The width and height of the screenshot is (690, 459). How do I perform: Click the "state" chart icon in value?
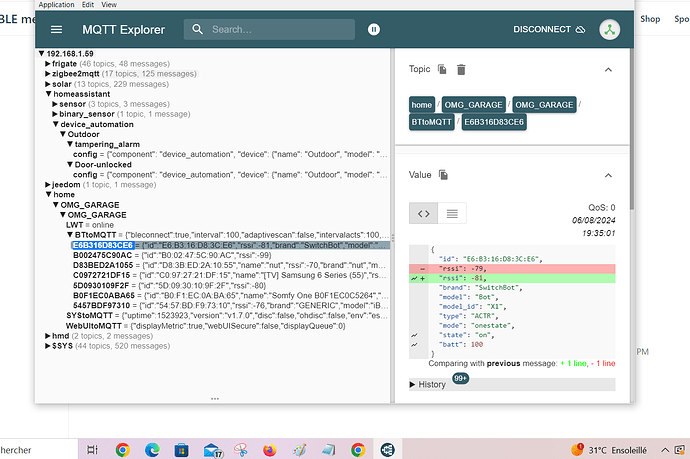[414, 335]
